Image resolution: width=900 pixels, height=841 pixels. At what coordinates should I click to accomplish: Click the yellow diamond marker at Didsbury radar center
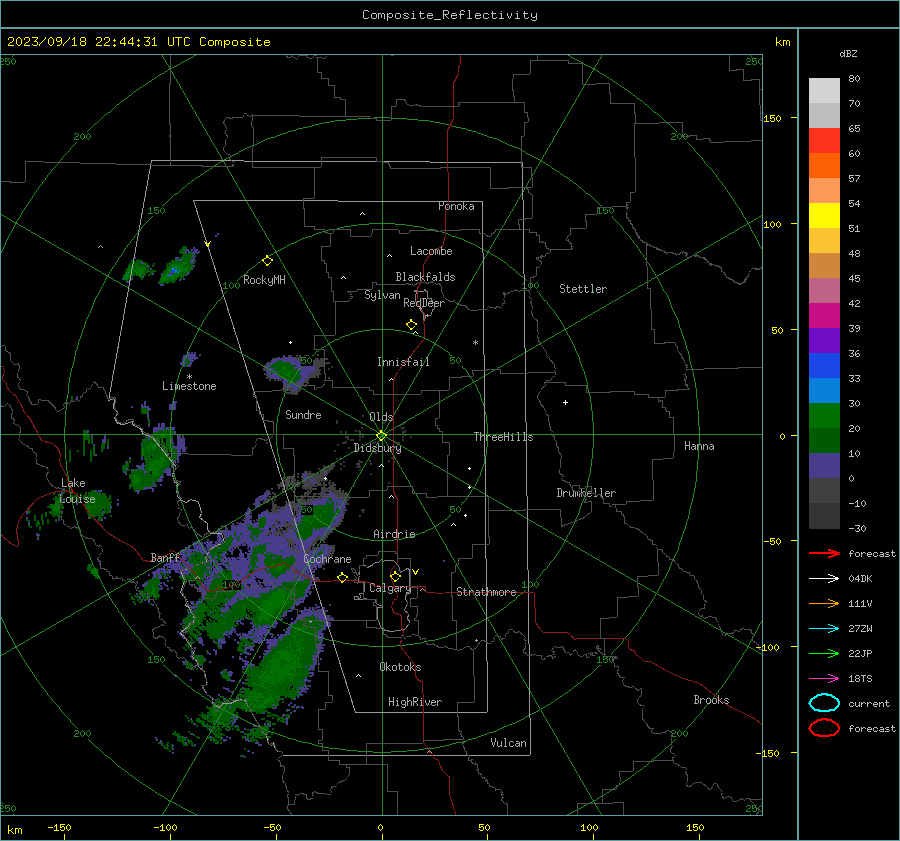382,436
